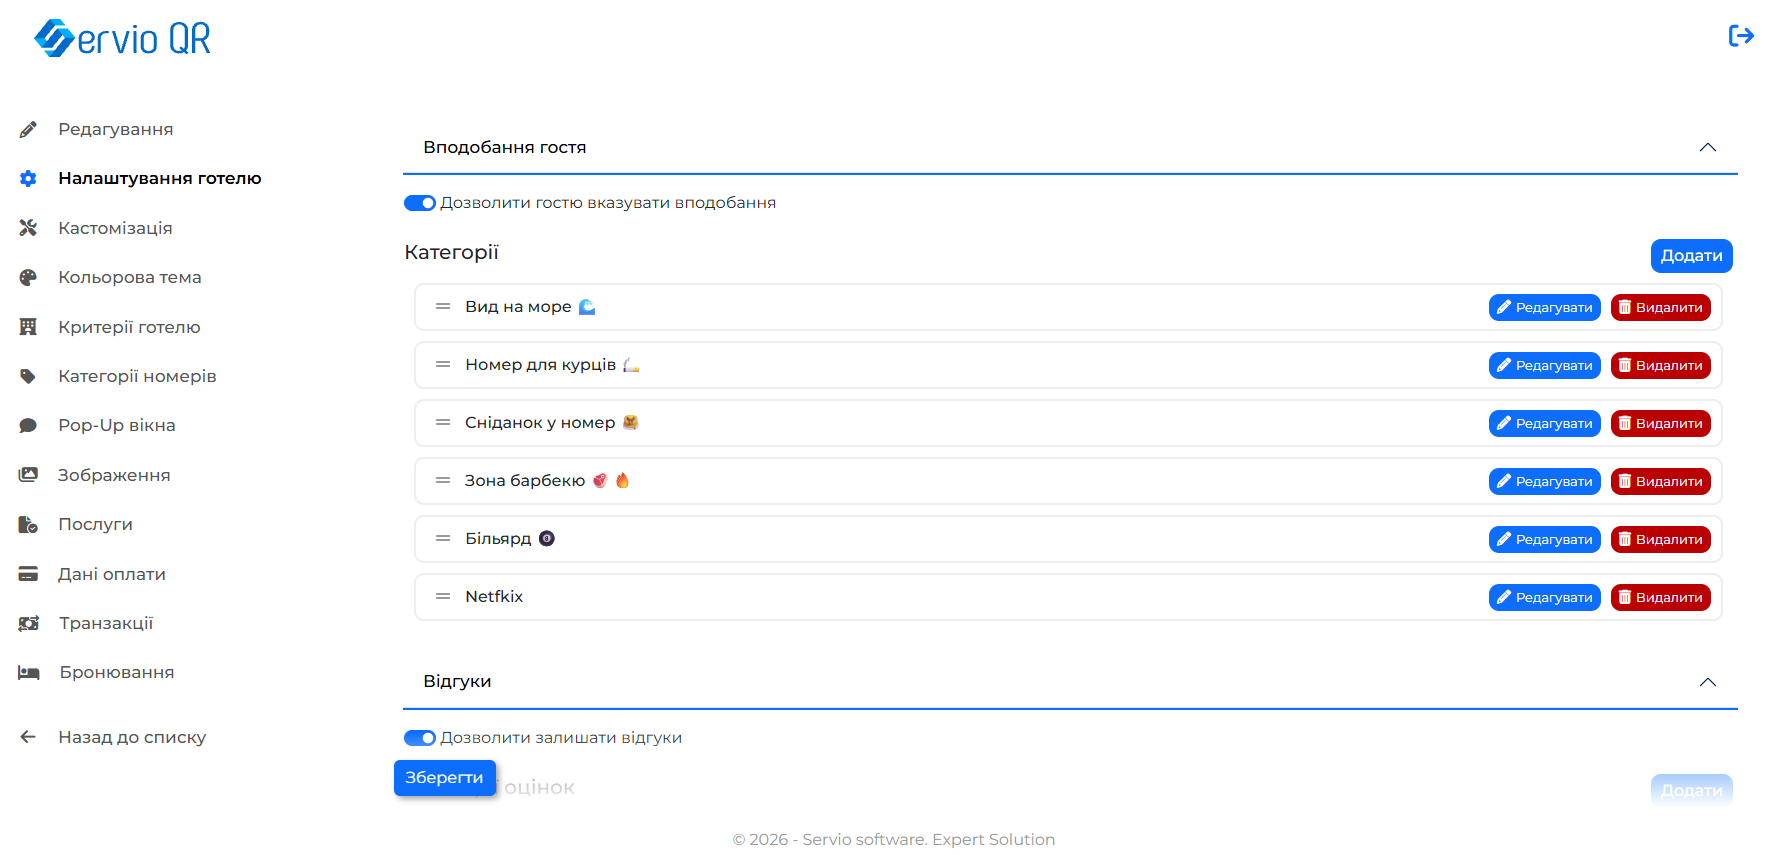Delete the Netfkix category
The height and width of the screenshot is (855, 1779).
click(1660, 597)
